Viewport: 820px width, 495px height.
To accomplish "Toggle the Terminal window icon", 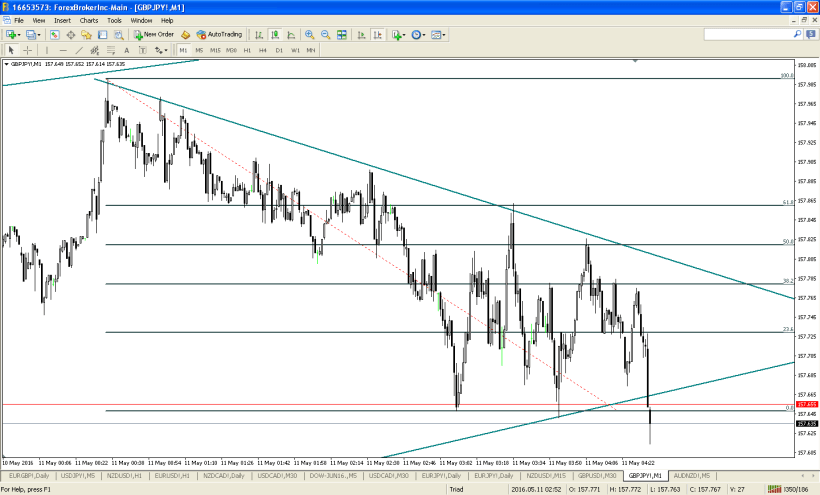I will point(102,34).
